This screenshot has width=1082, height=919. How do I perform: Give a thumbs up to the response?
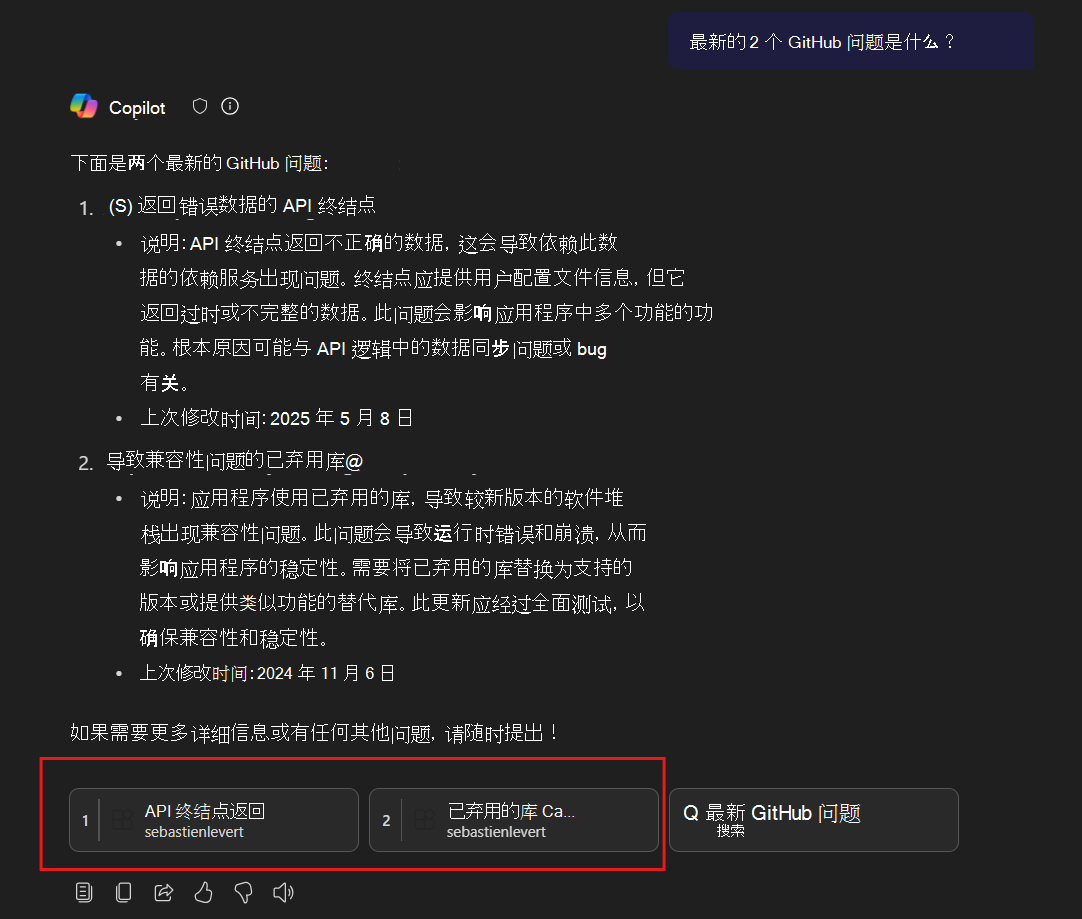click(x=203, y=891)
